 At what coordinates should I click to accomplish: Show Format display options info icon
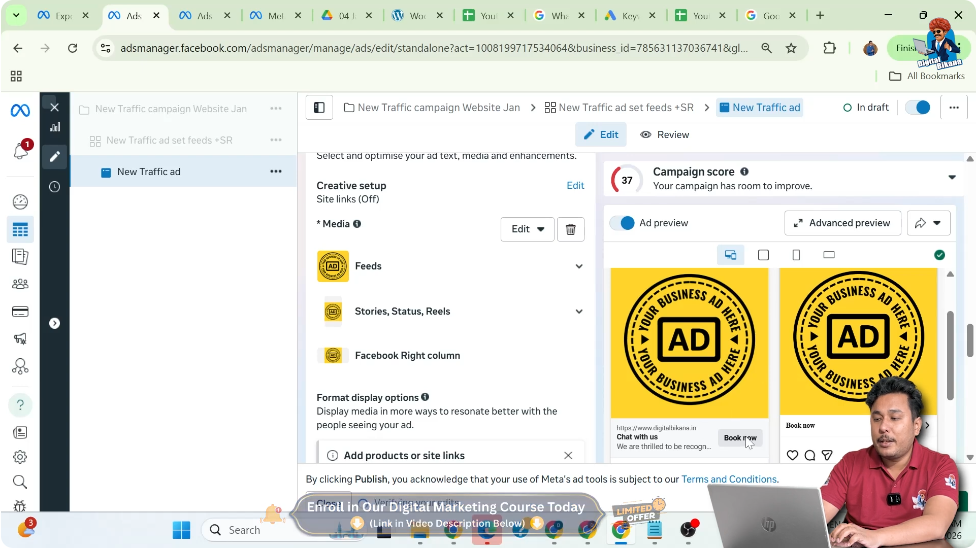pos(425,397)
